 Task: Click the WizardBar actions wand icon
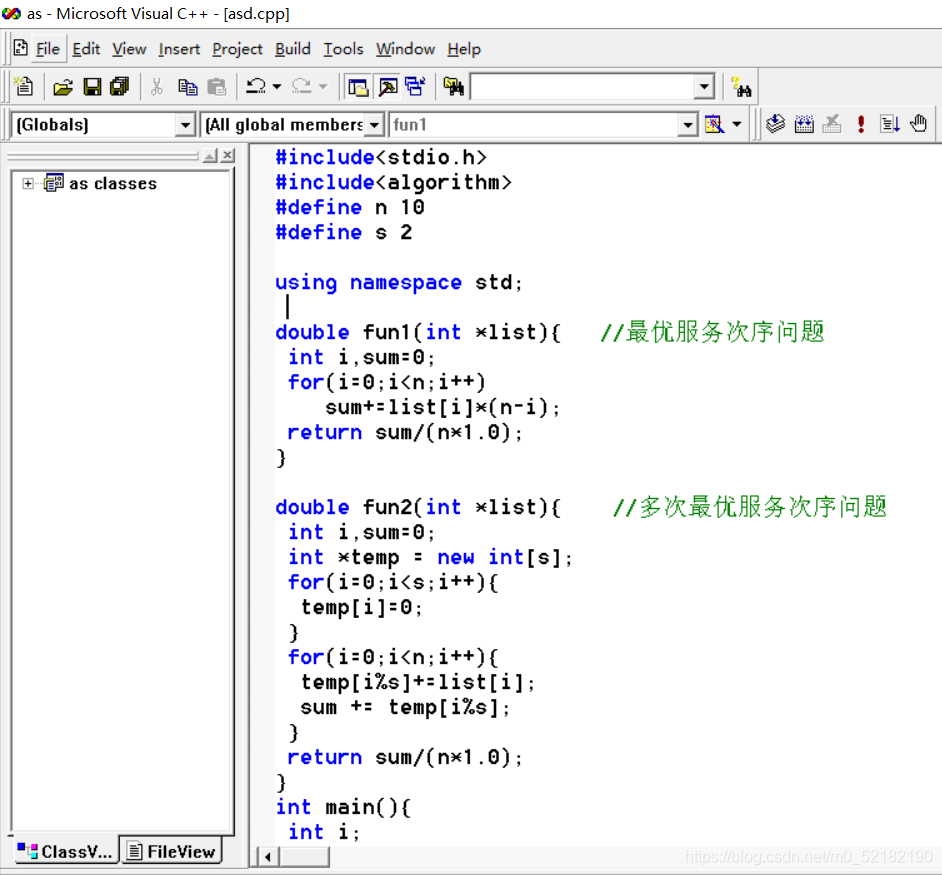(x=714, y=124)
